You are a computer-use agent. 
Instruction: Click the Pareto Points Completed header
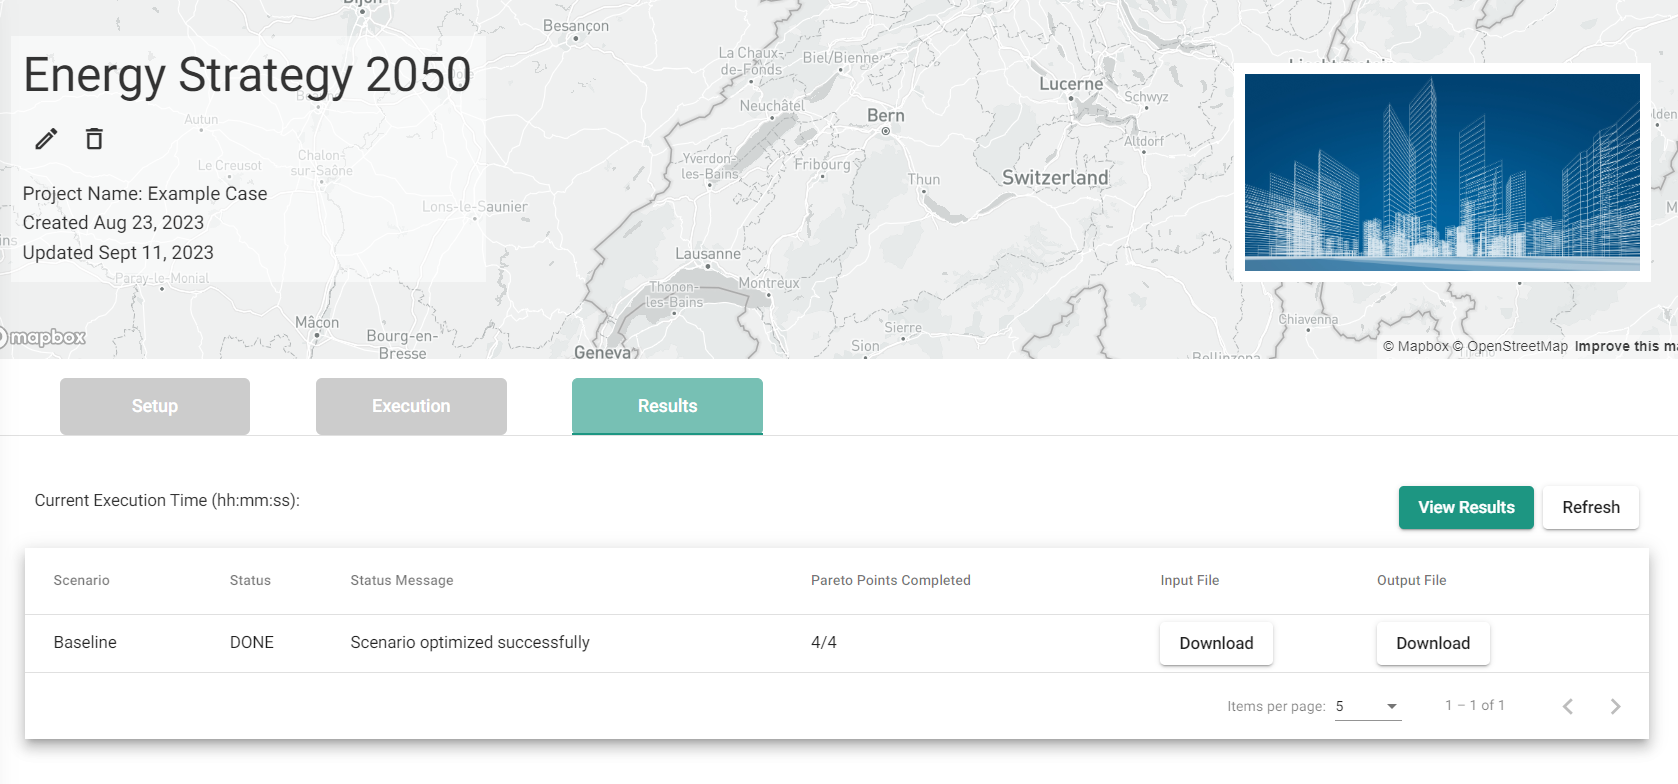pos(890,580)
